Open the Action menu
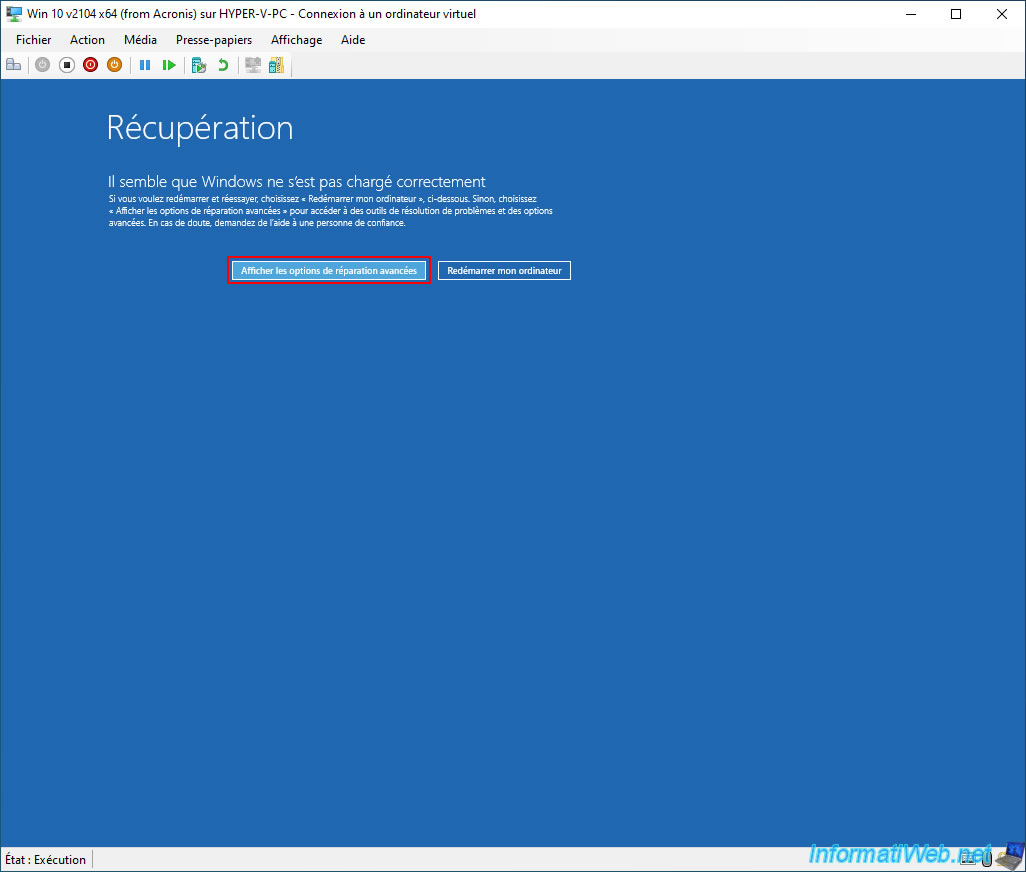The height and width of the screenshot is (872, 1026). pos(87,40)
